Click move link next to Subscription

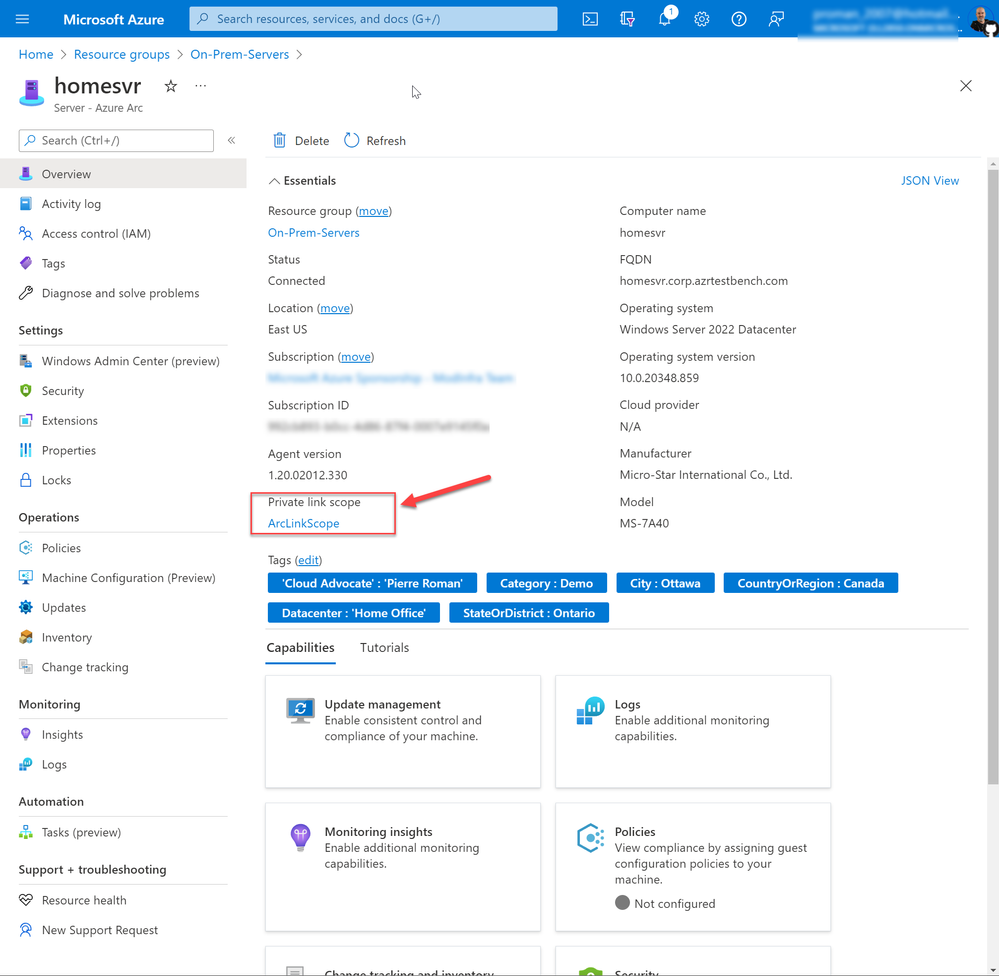click(356, 357)
